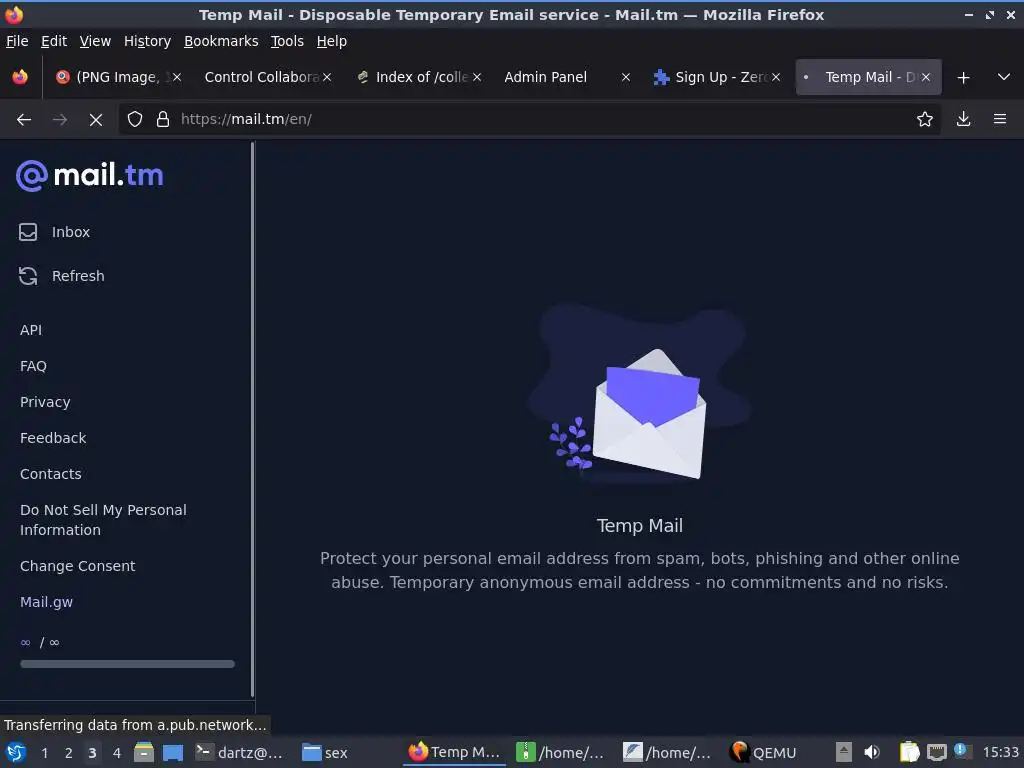The width and height of the screenshot is (1024, 768).
Task: Open the Tools menu
Action: point(287,41)
